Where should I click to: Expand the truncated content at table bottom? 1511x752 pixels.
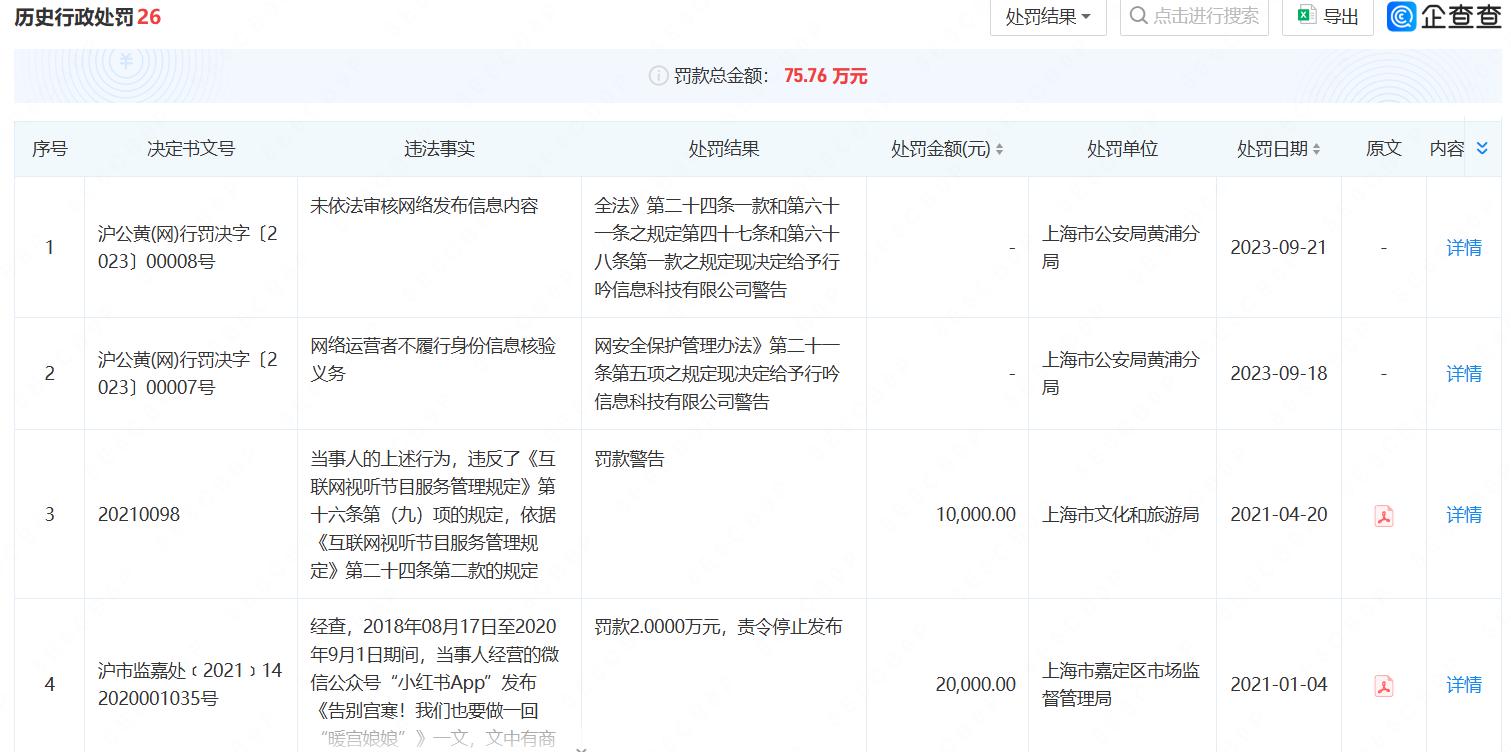(581, 747)
